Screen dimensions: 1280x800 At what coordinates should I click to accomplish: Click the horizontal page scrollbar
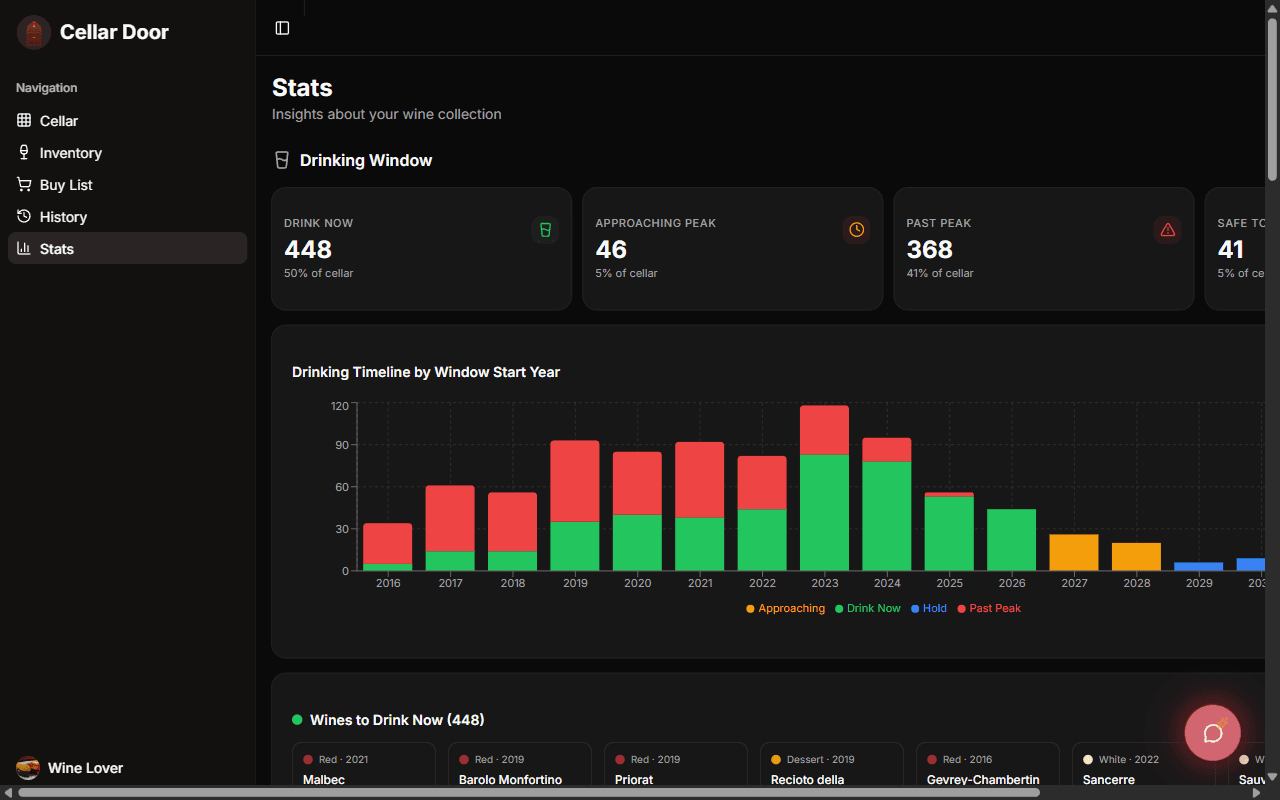528,792
